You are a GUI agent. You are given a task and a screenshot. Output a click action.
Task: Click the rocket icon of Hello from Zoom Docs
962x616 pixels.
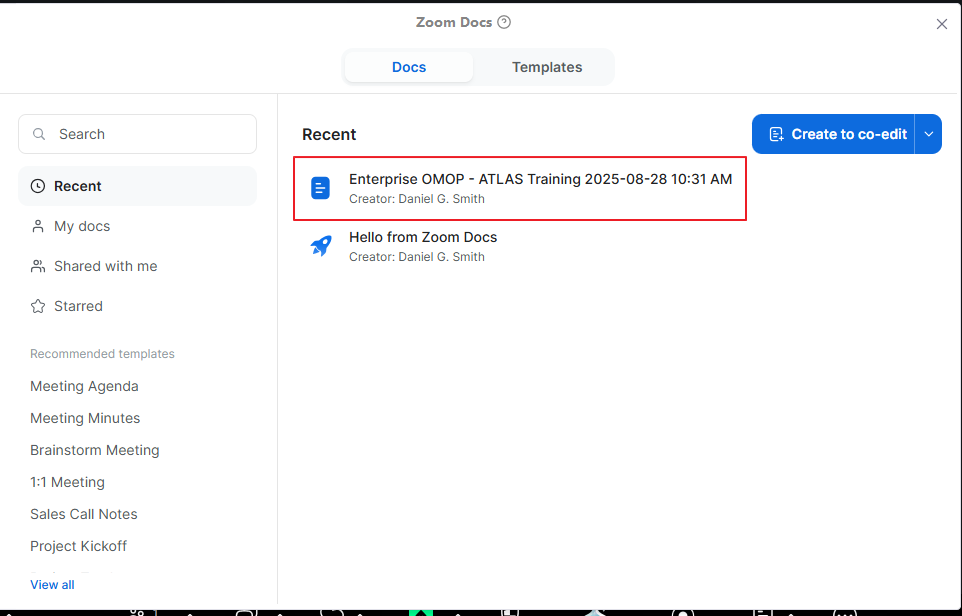(x=320, y=245)
